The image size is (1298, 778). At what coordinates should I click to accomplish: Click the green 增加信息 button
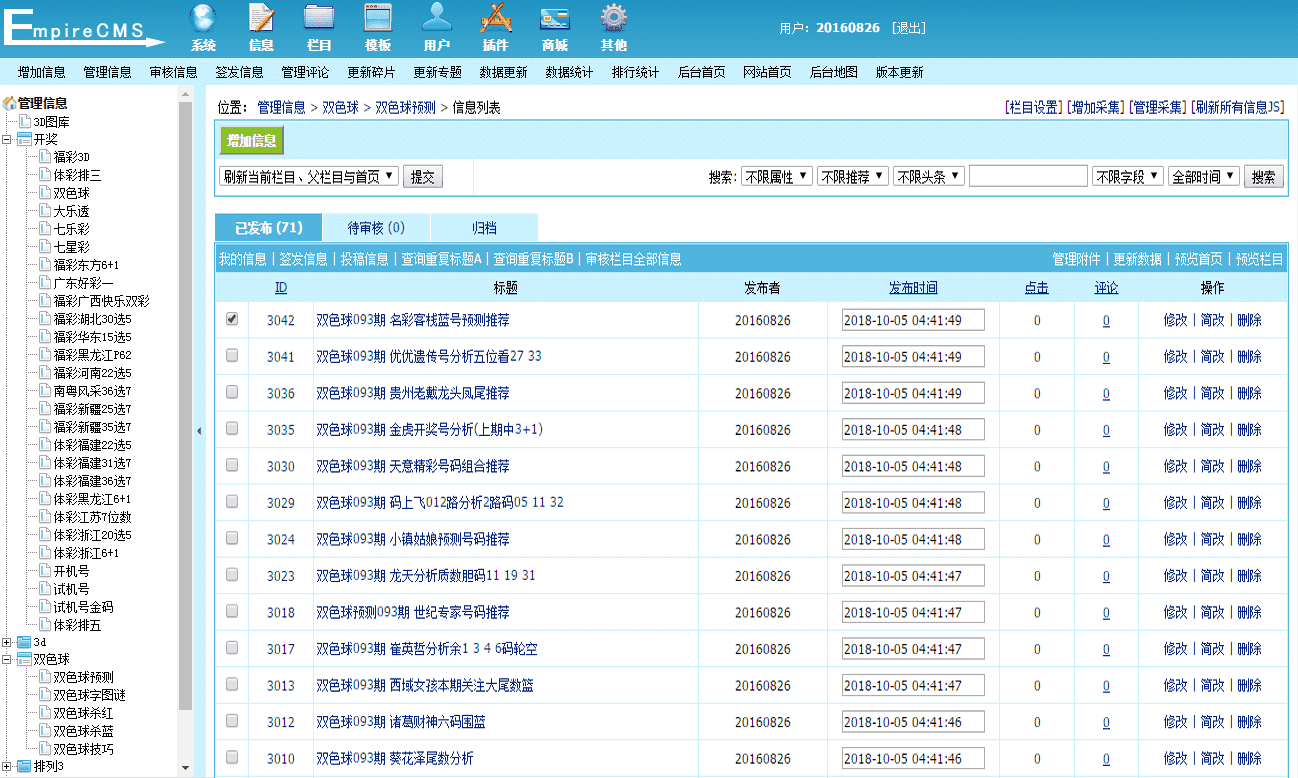[x=251, y=140]
